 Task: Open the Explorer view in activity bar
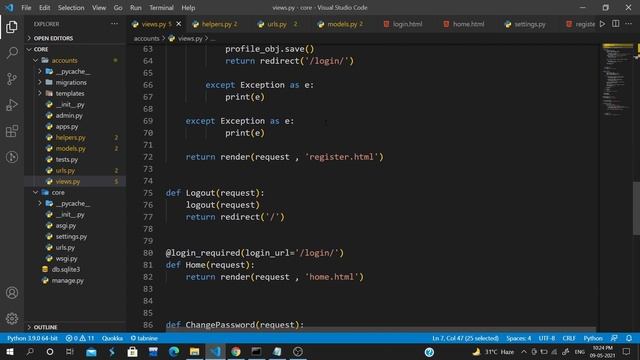click(12, 27)
